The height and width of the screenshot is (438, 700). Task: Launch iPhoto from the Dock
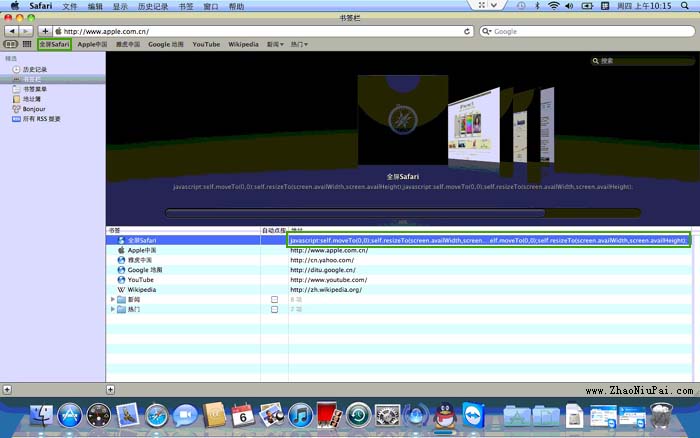coord(271,415)
